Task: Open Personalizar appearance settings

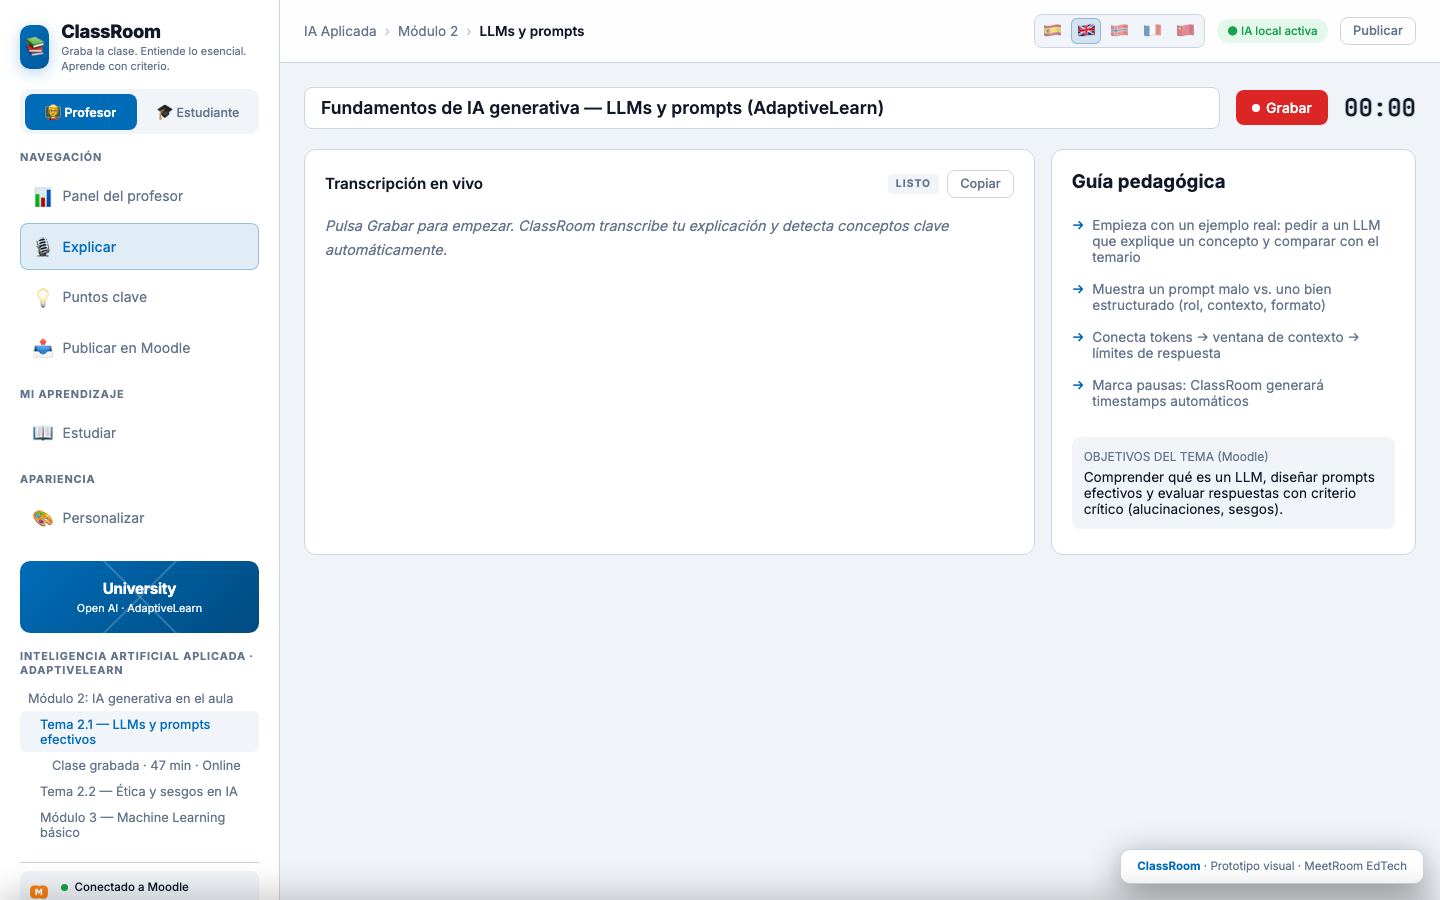Action: click(x=139, y=518)
